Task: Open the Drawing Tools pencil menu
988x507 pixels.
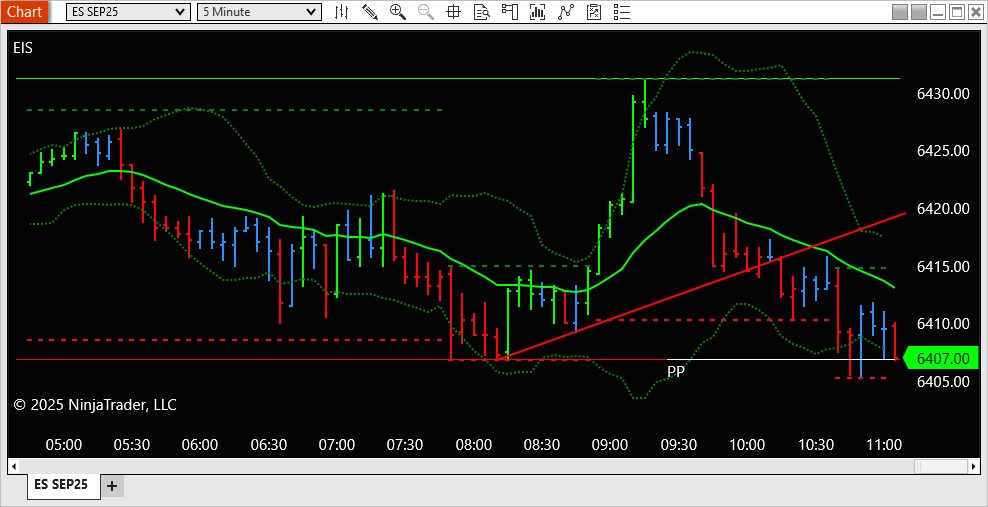Action: (370, 11)
